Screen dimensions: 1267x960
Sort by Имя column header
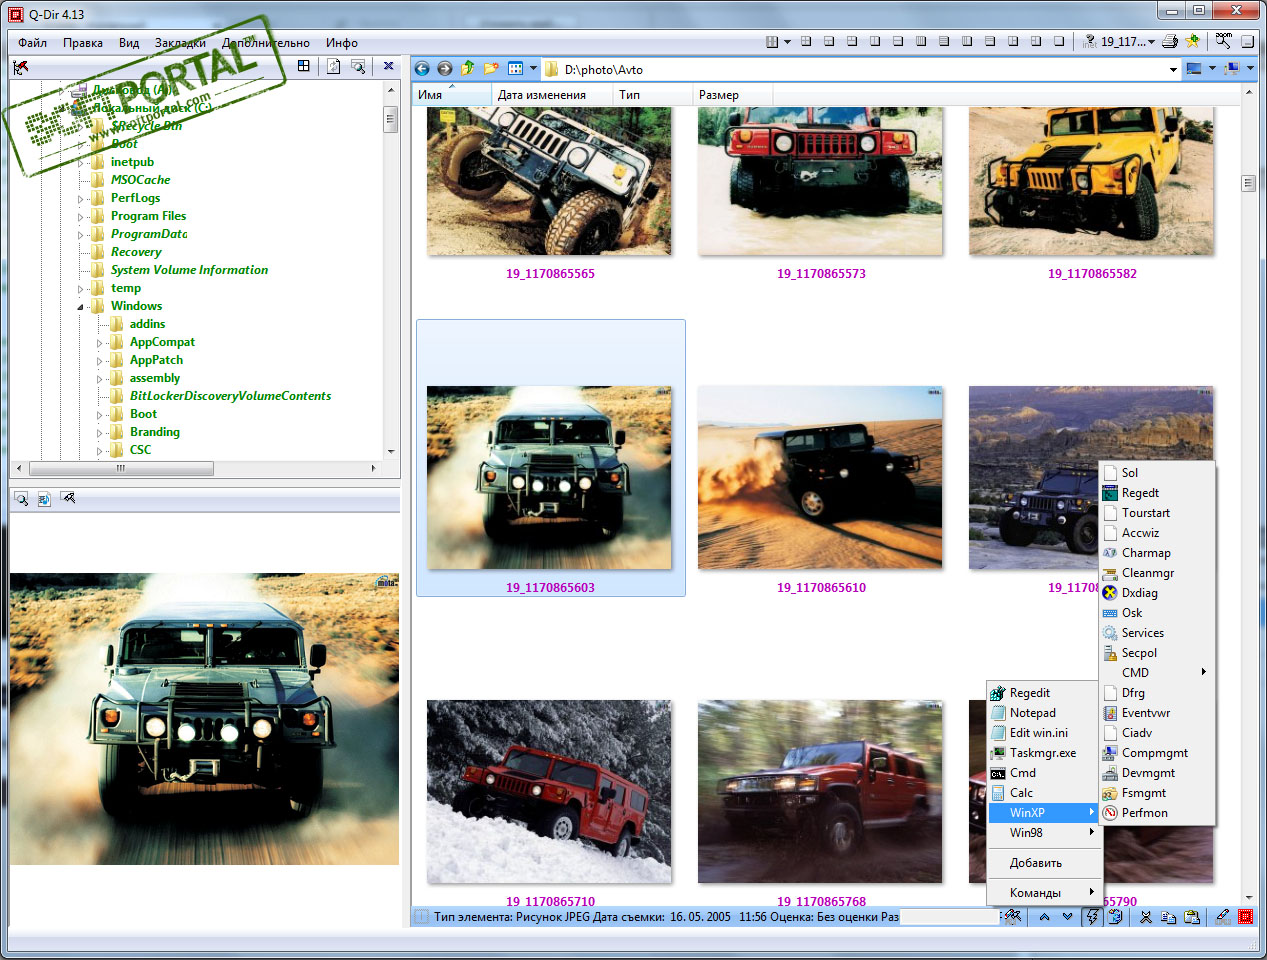[452, 95]
